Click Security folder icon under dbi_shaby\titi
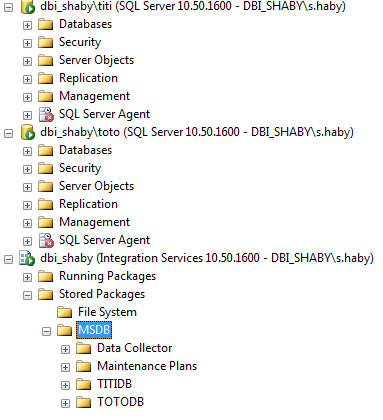383x420 pixels. click(46, 43)
